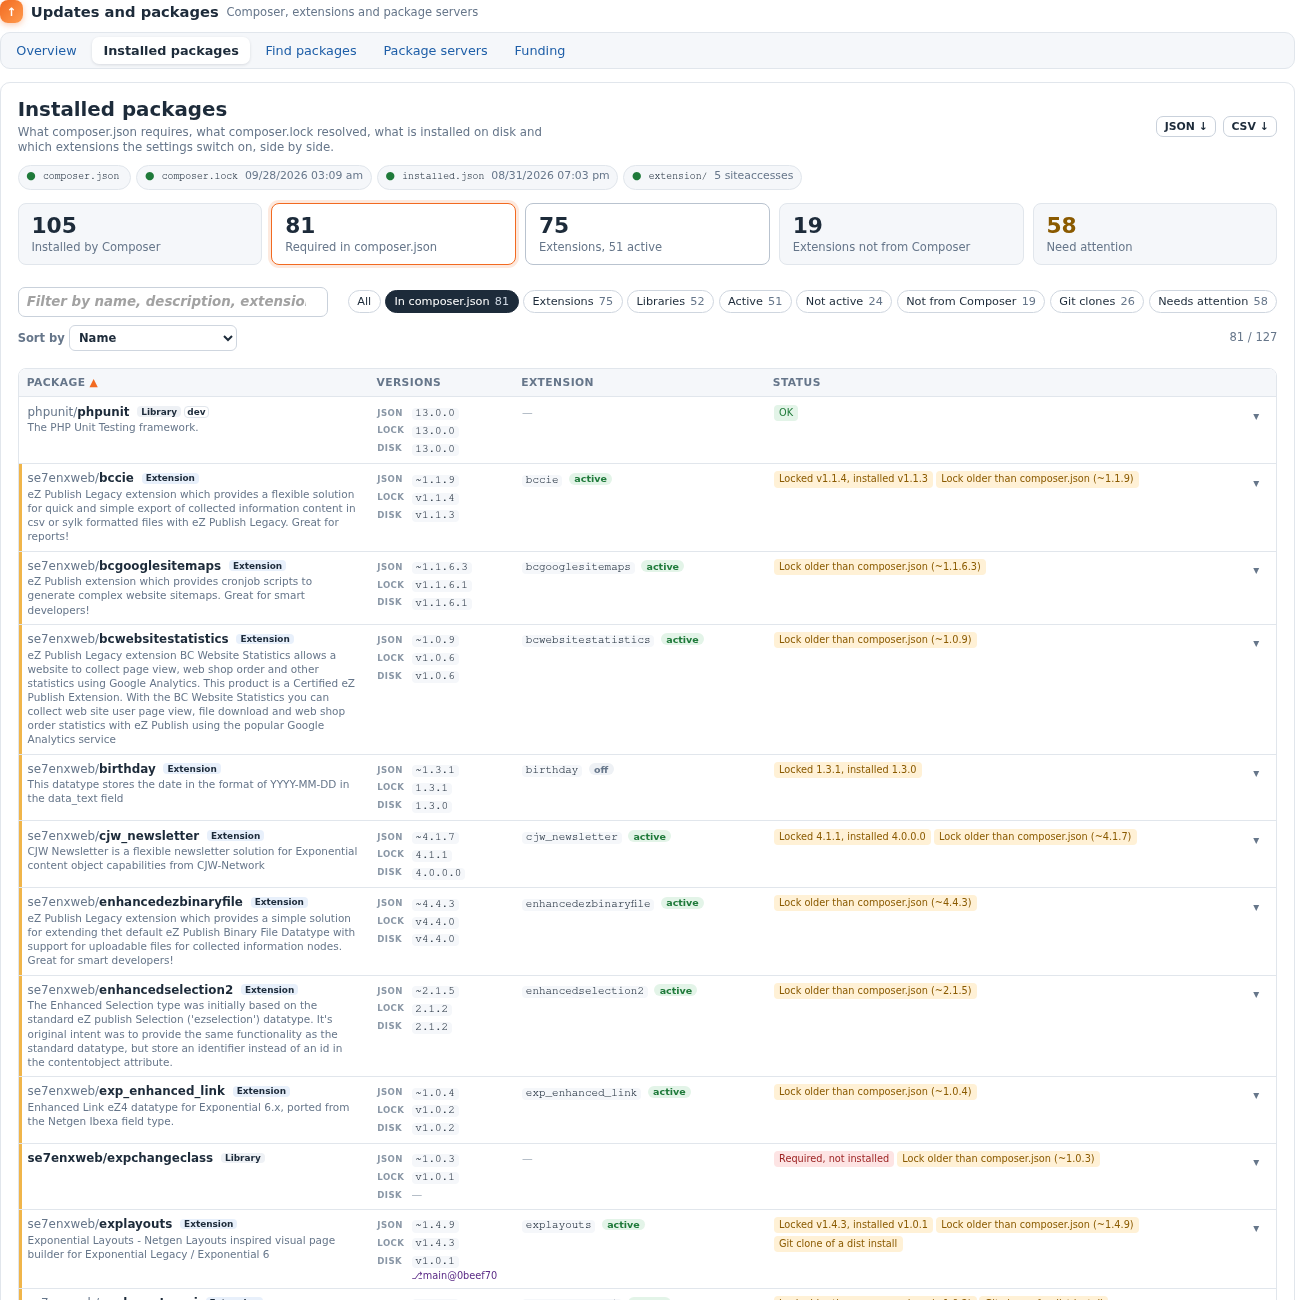This screenshot has width=1295, height=1300.
Task: Toggle the Not active 24 filter pill
Action: 844,301
